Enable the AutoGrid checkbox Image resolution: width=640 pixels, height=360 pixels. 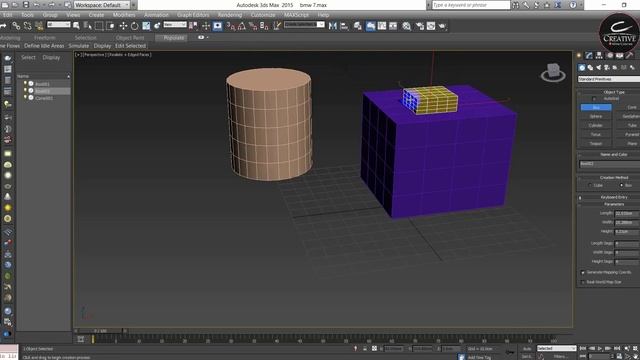click(594, 99)
